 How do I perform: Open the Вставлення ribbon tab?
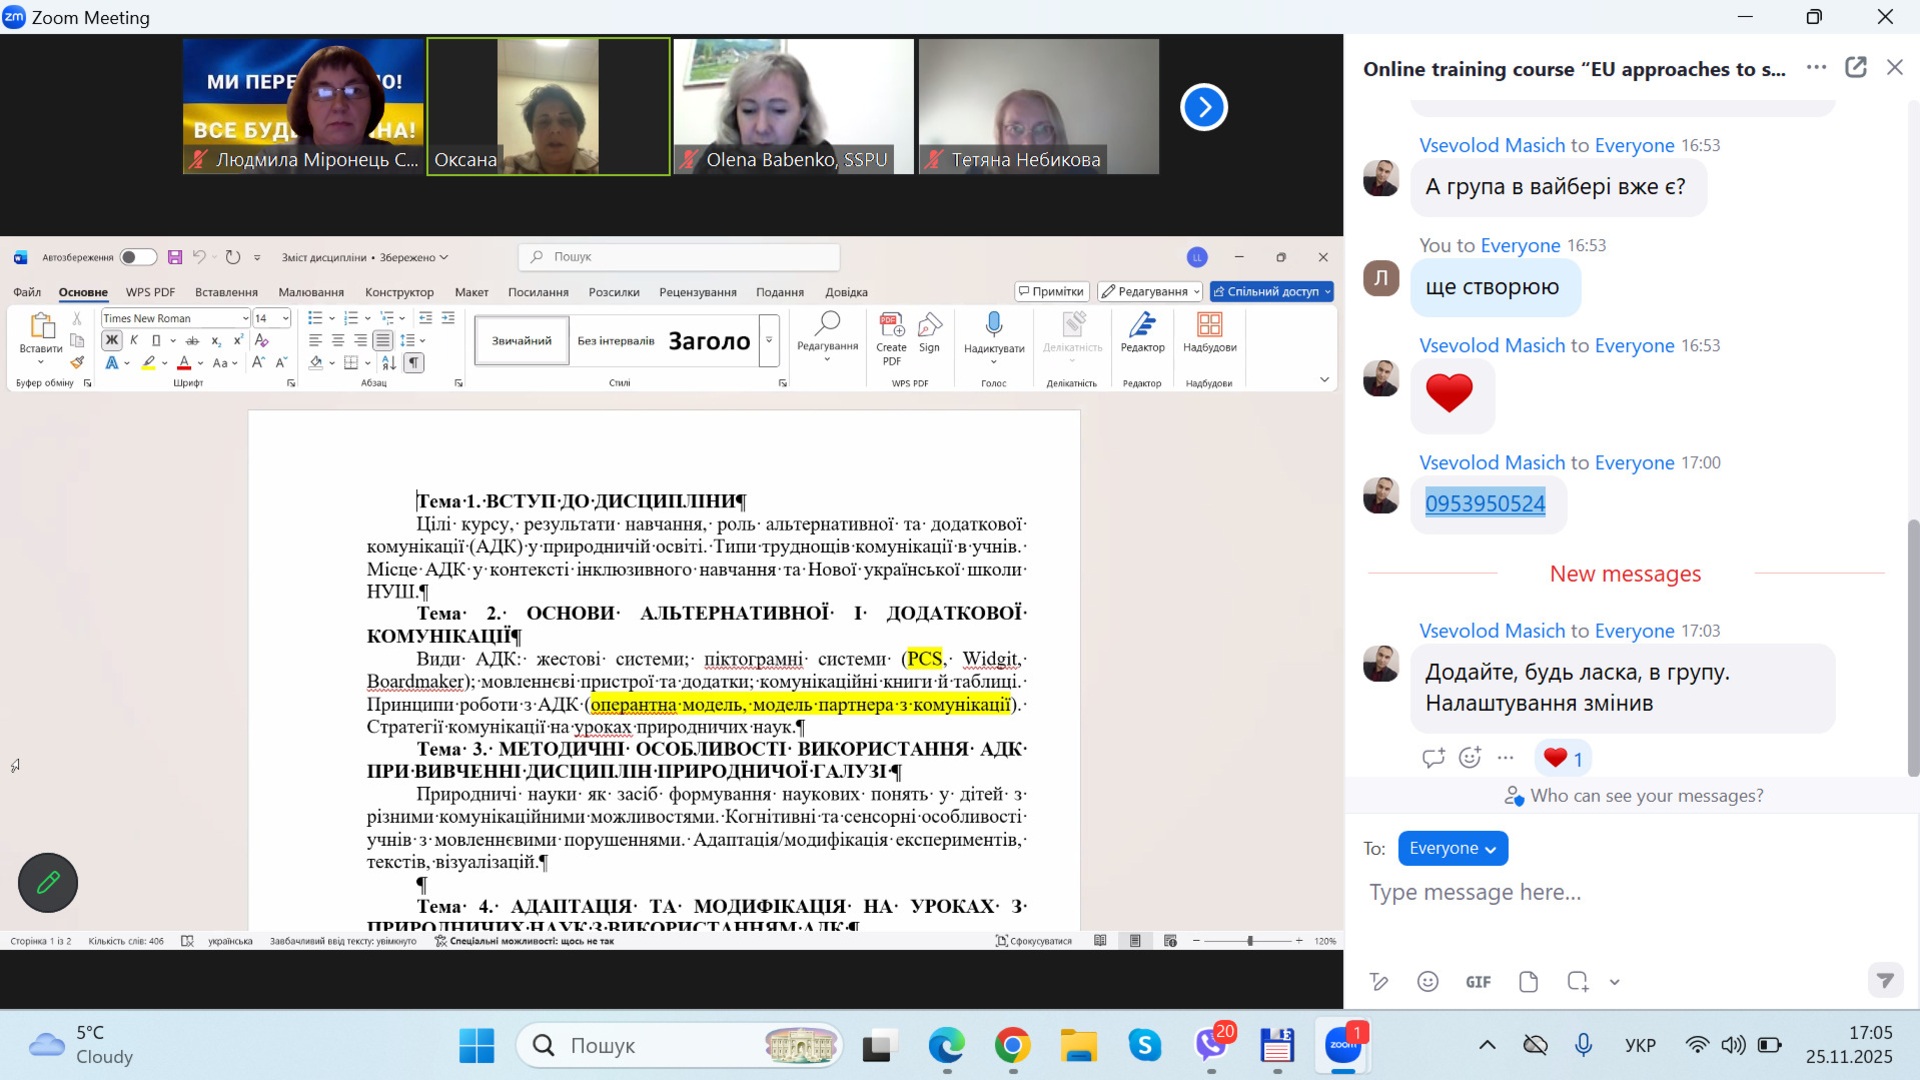point(226,292)
